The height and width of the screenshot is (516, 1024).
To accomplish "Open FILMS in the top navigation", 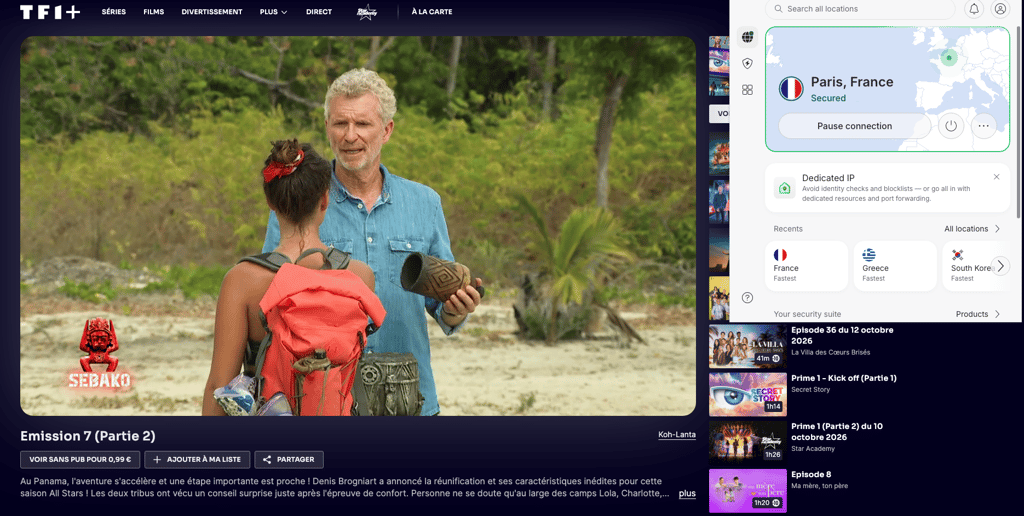I will coord(153,12).
